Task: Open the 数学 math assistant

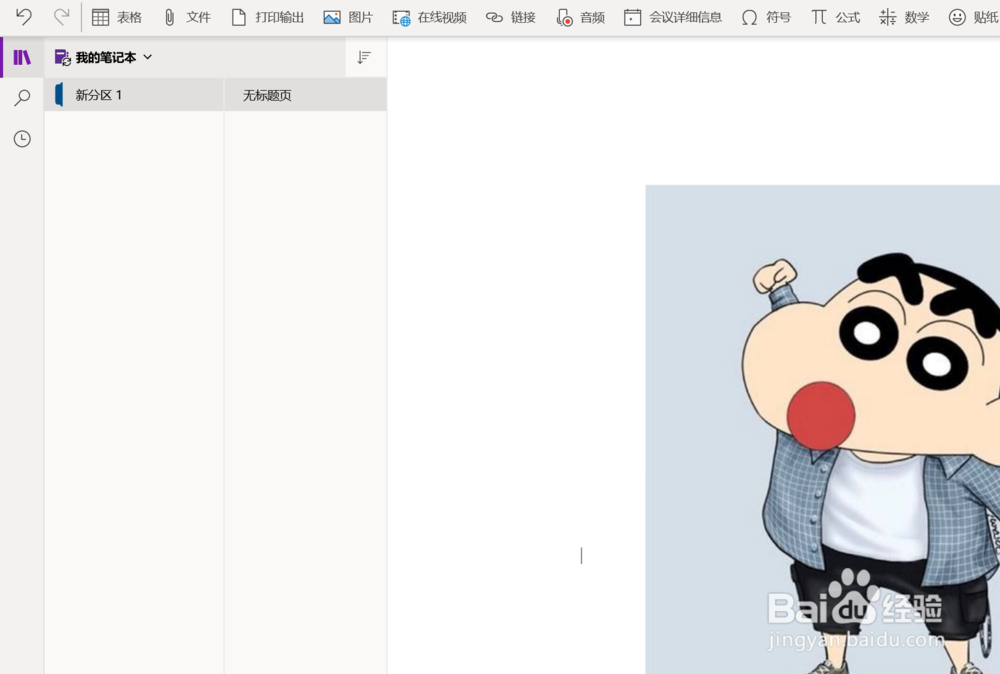Action: click(904, 17)
